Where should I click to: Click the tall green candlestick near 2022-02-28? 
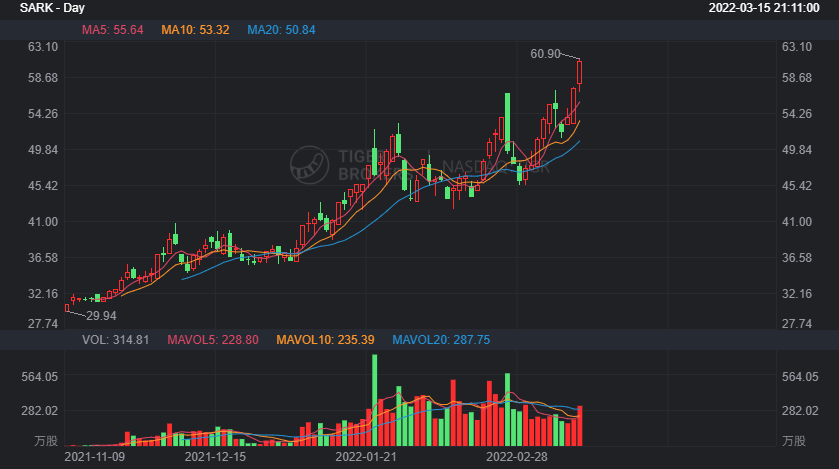pyautogui.click(x=507, y=120)
